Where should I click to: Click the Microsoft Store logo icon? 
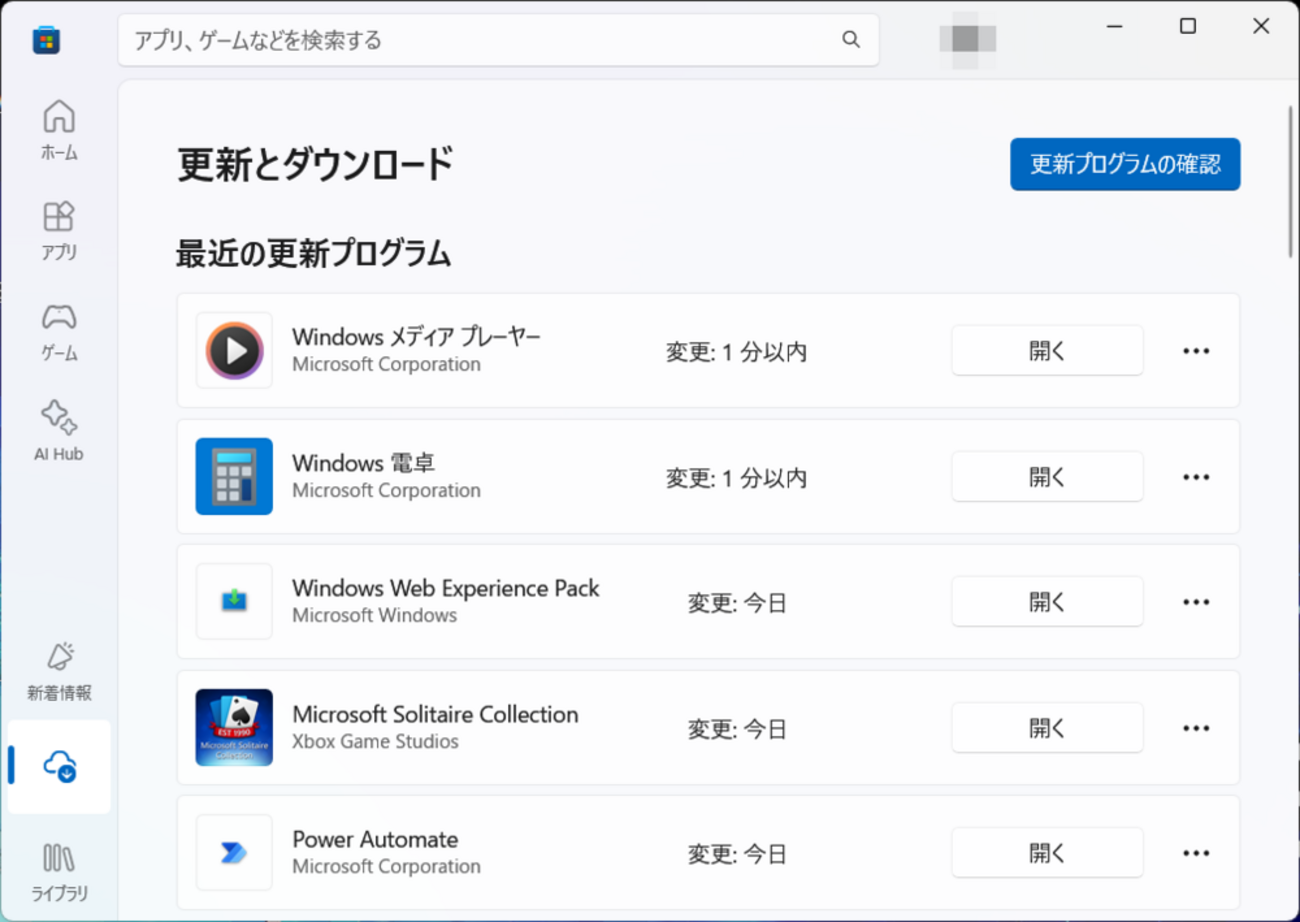pos(46,40)
